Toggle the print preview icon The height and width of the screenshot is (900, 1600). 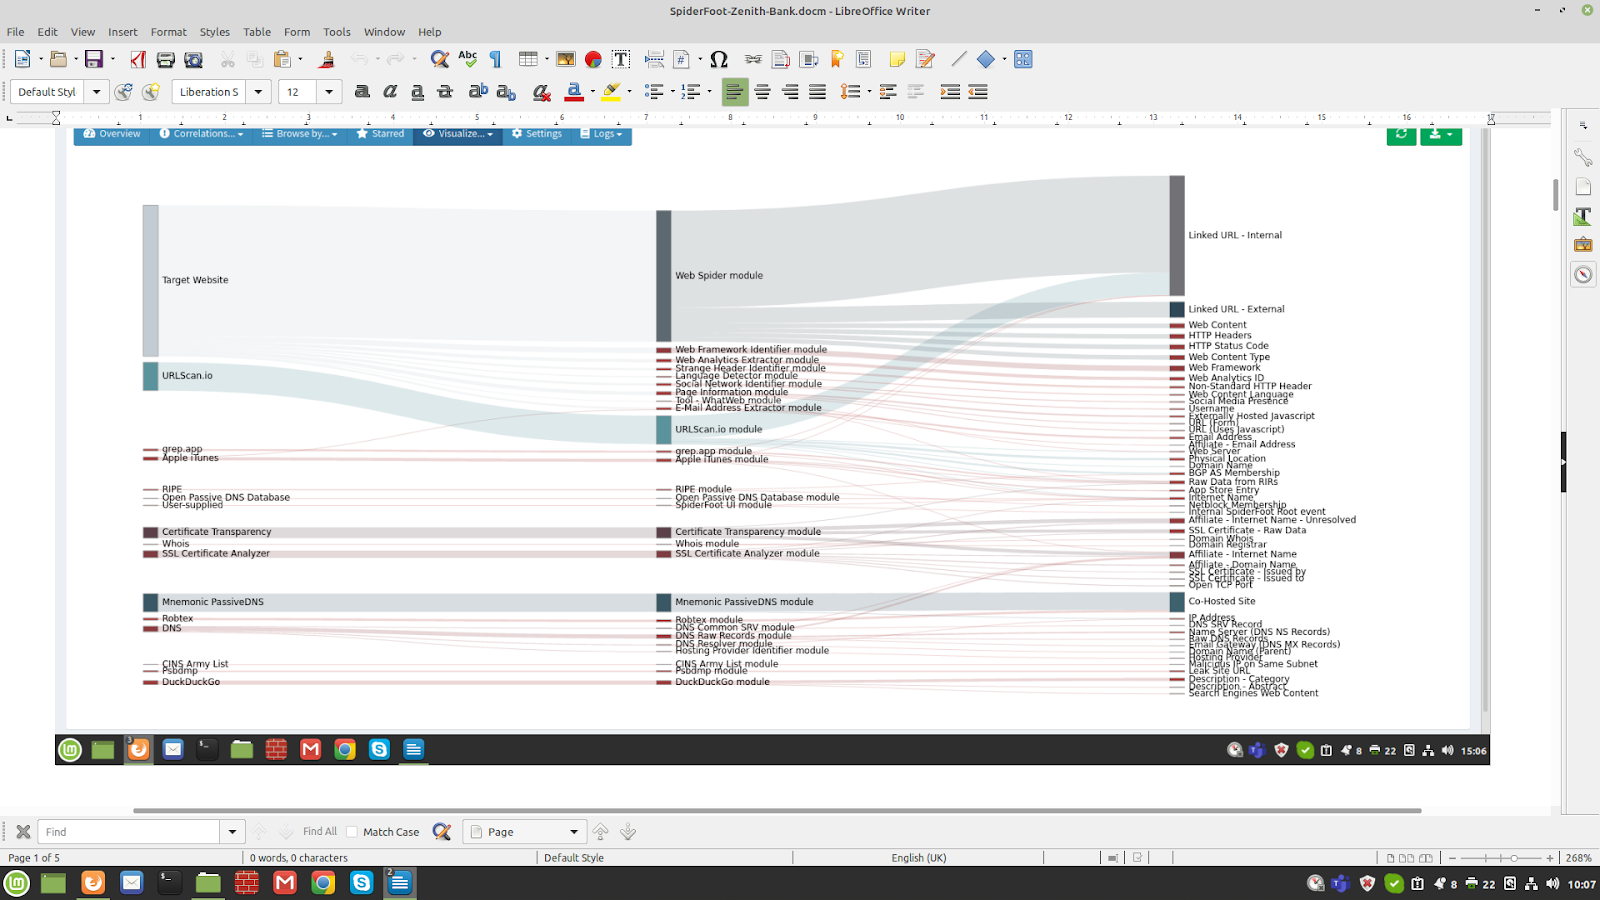click(x=194, y=59)
